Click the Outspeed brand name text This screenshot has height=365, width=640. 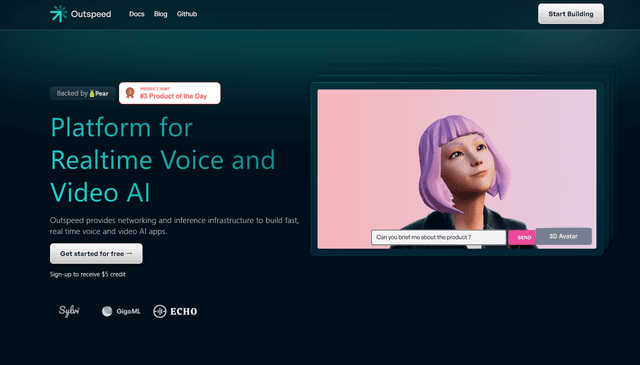(91, 14)
